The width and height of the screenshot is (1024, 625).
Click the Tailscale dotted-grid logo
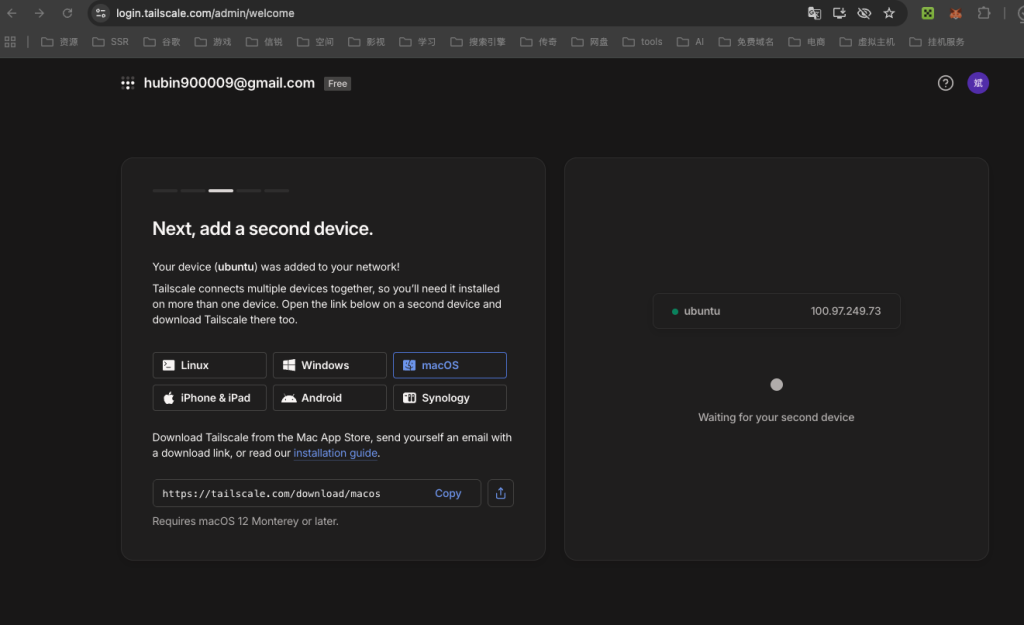tap(127, 83)
